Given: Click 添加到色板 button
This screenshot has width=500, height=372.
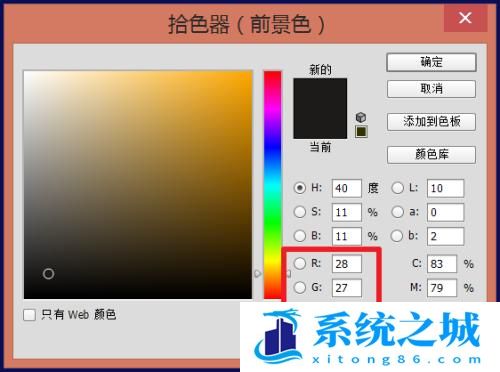Looking at the screenshot, I should (x=431, y=122).
